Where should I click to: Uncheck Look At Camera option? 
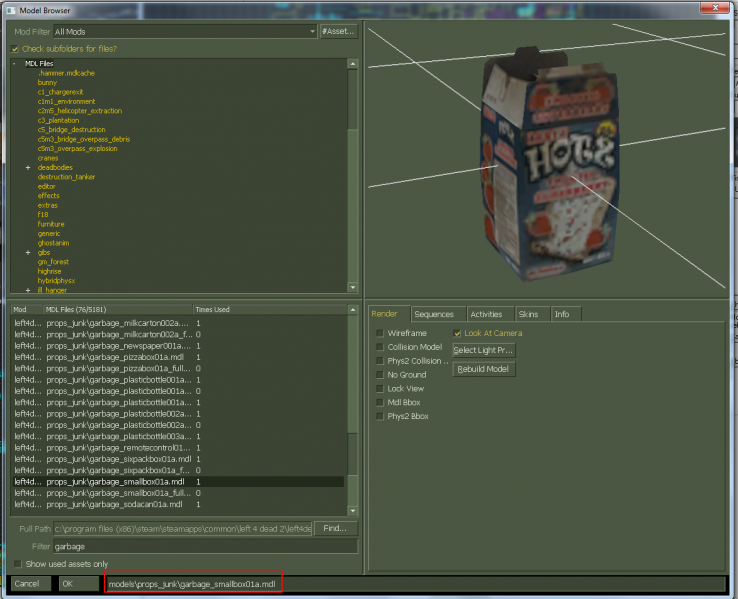coord(457,333)
